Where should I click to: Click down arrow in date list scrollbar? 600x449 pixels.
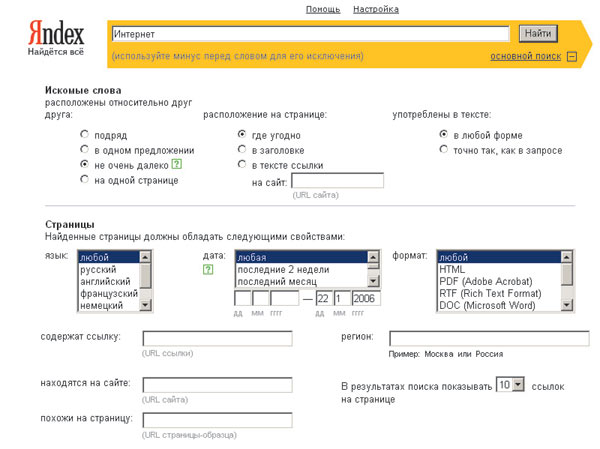[373, 283]
